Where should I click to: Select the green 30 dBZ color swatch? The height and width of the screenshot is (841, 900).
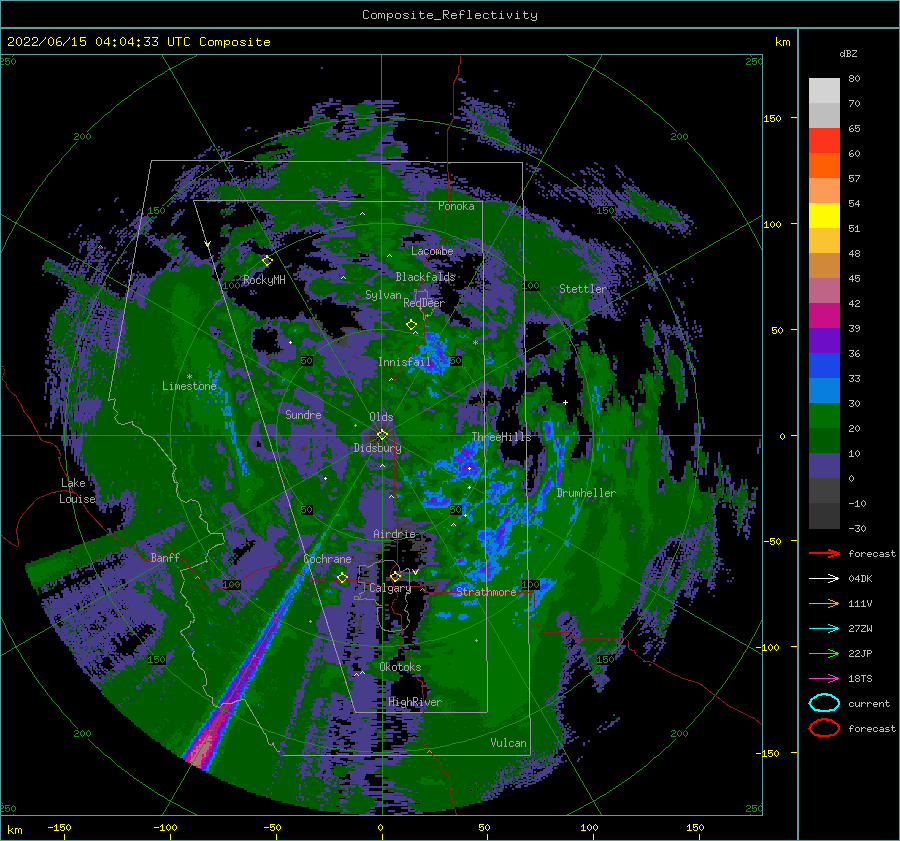coord(824,415)
